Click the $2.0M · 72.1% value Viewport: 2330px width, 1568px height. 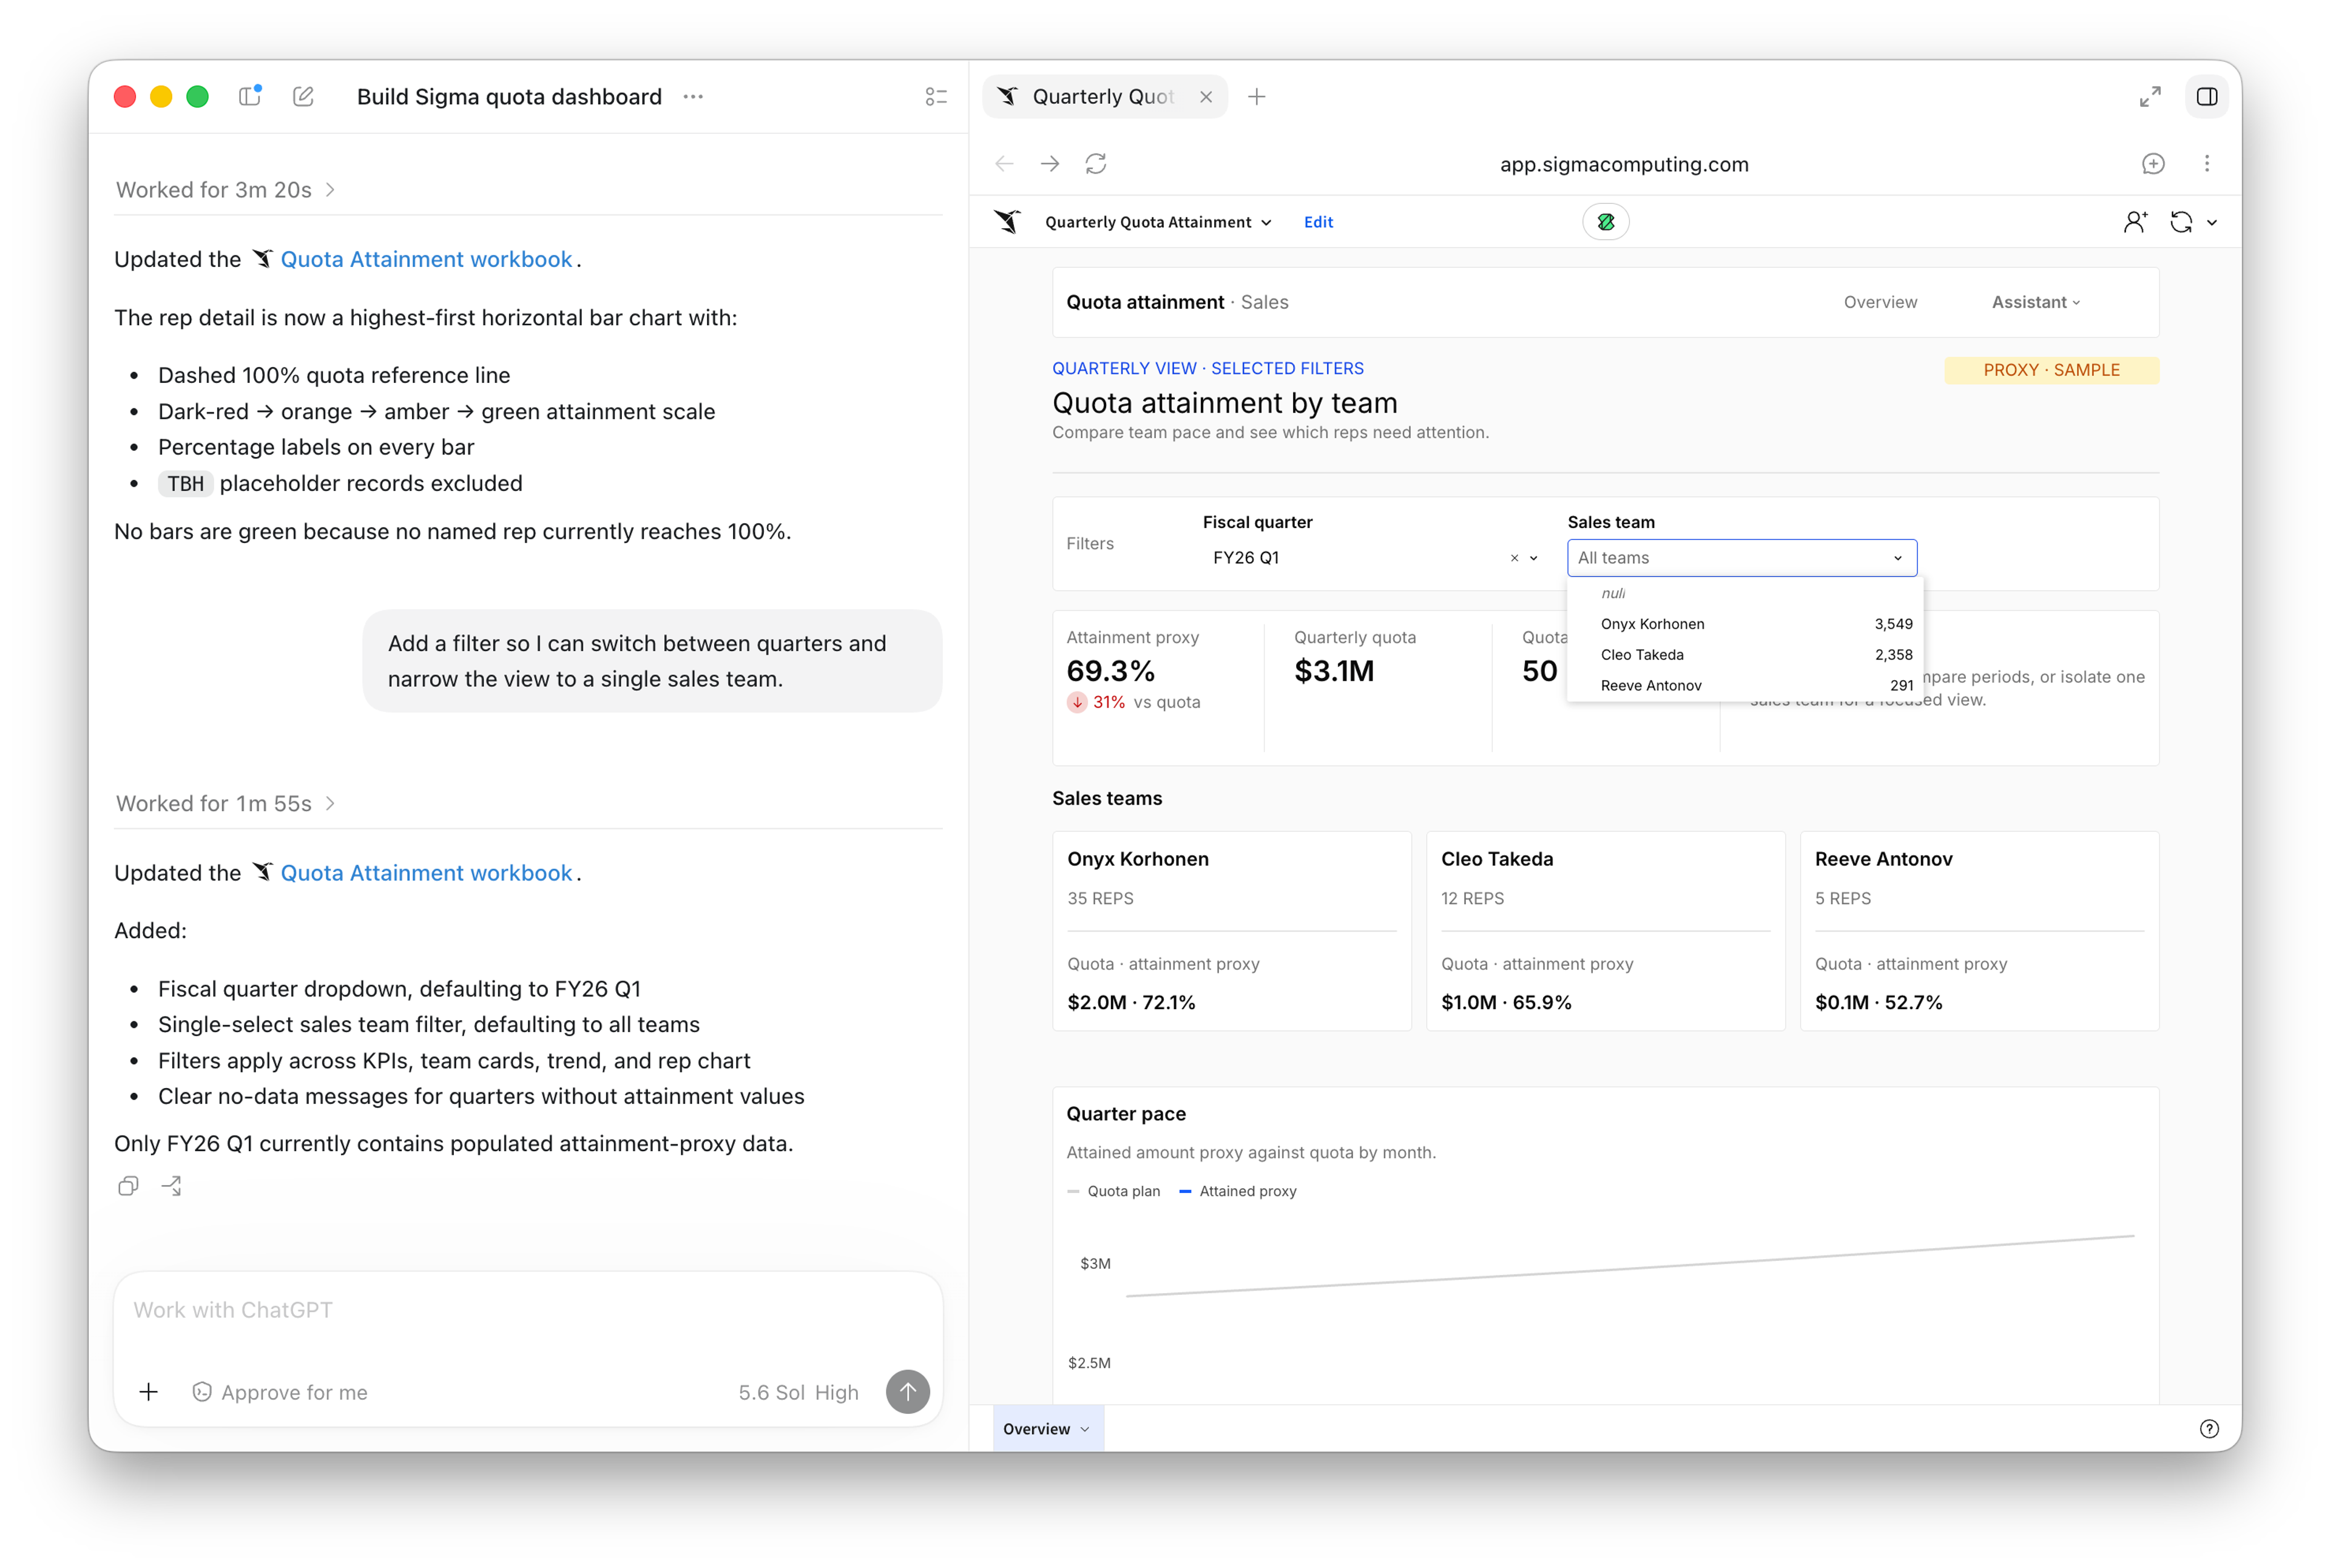click(1131, 1002)
